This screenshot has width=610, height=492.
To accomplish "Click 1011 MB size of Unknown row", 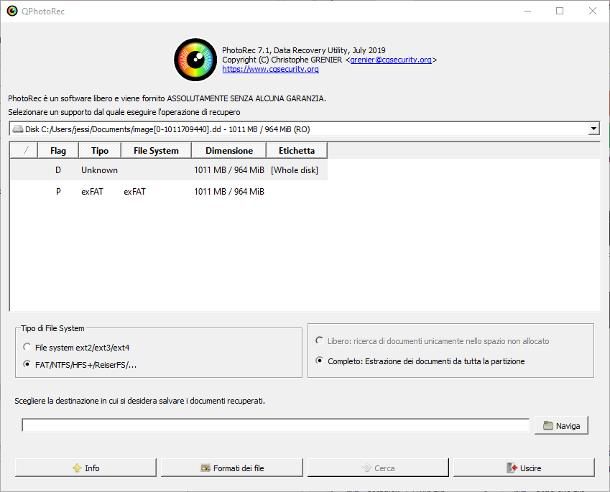I will click(229, 170).
